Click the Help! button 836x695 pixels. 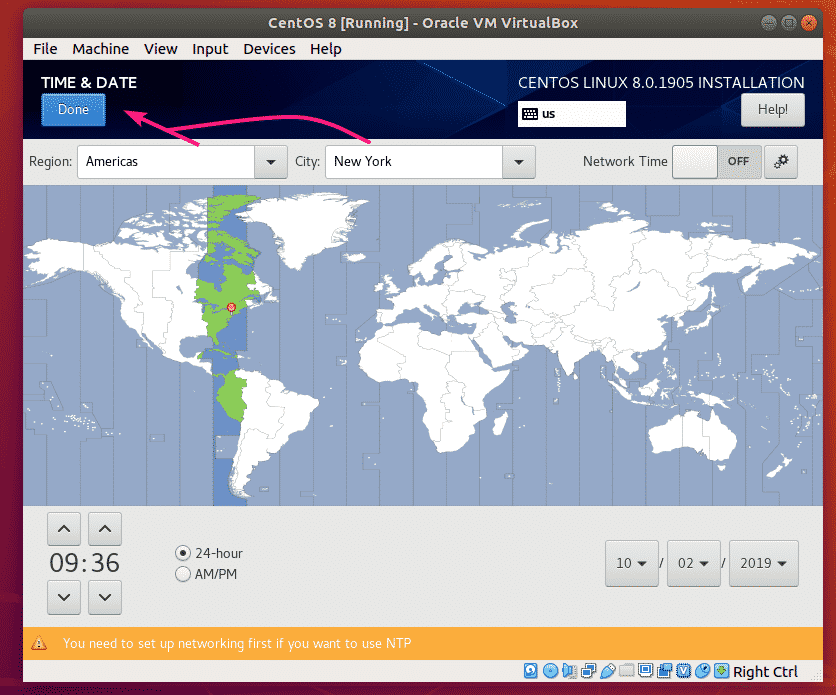(x=773, y=110)
